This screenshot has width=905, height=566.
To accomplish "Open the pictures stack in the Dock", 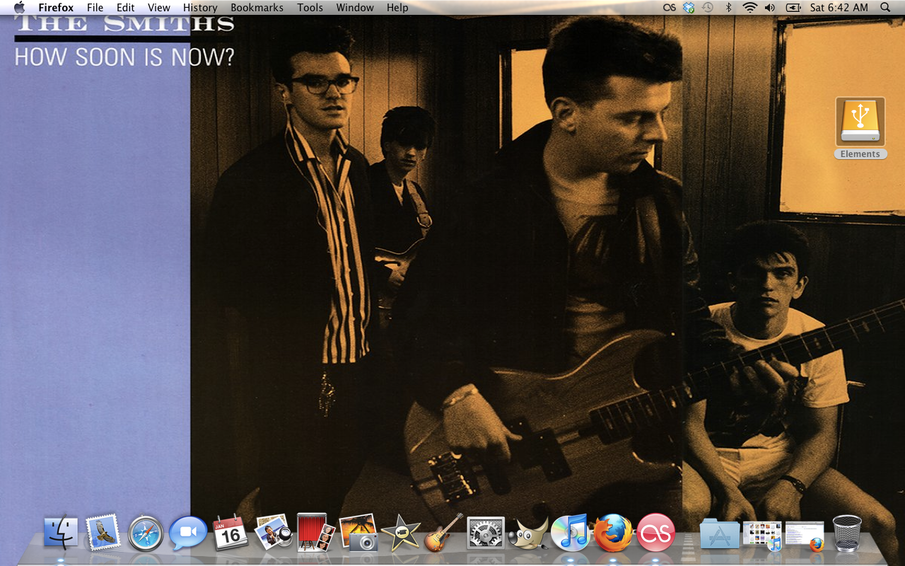I will pyautogui.click(x=762, y=535).
